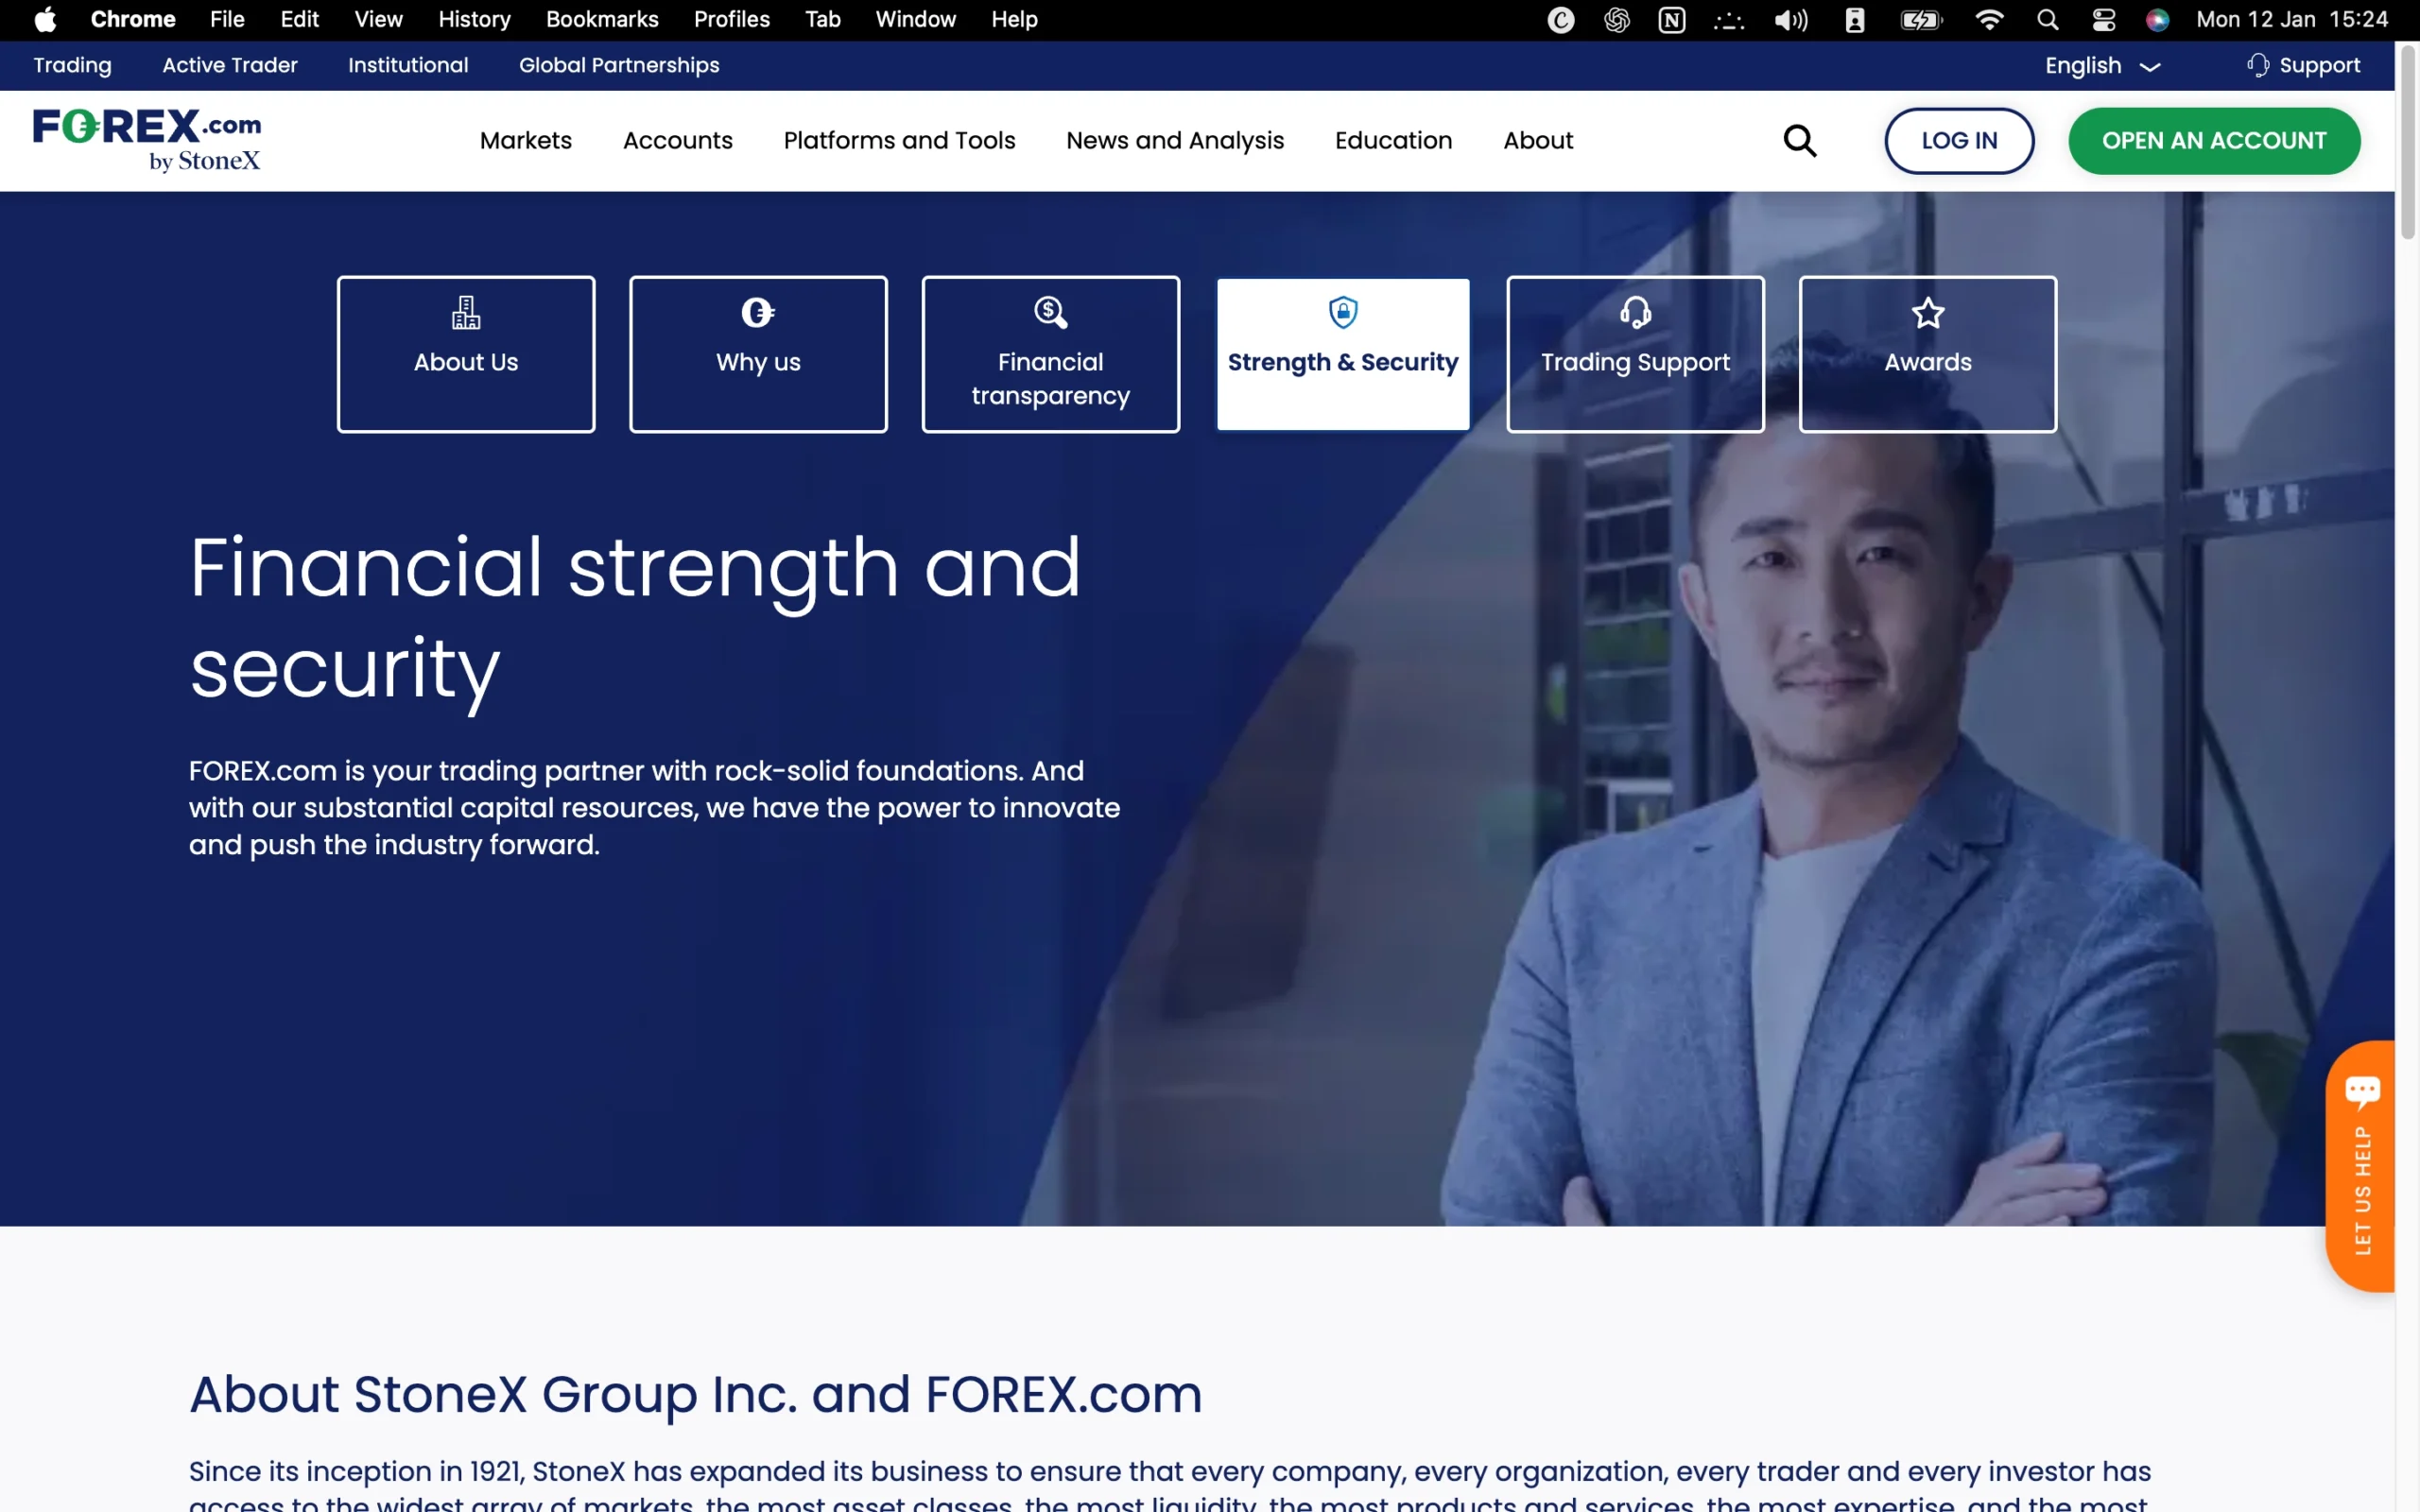2420x1512 pixels.
Task: Expand the English language selector
Action: (2099, 65)
